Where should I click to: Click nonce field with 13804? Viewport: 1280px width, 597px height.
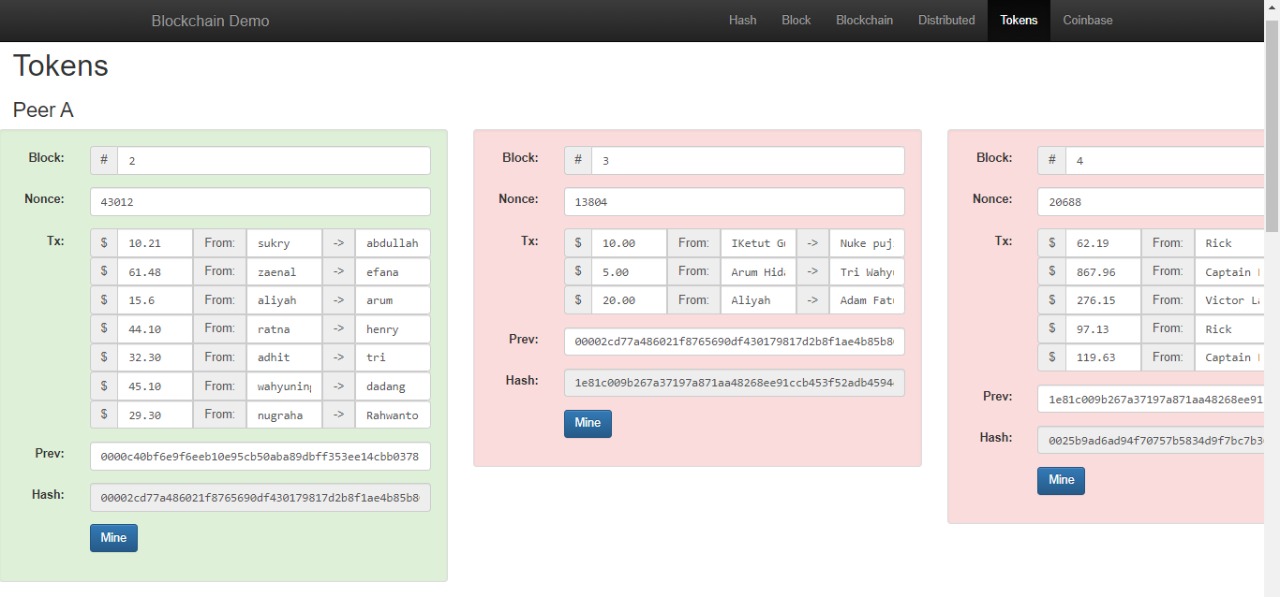pos(734,202)
